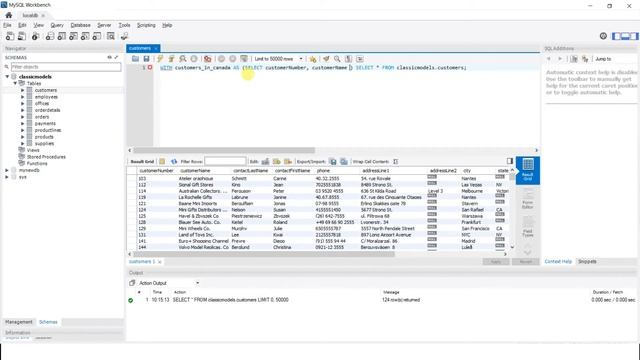Click Search table data toolbar icon
Image resolution: width=640 pixels, height=360 pixels.
pyautogui.click(x=111, y=36)
